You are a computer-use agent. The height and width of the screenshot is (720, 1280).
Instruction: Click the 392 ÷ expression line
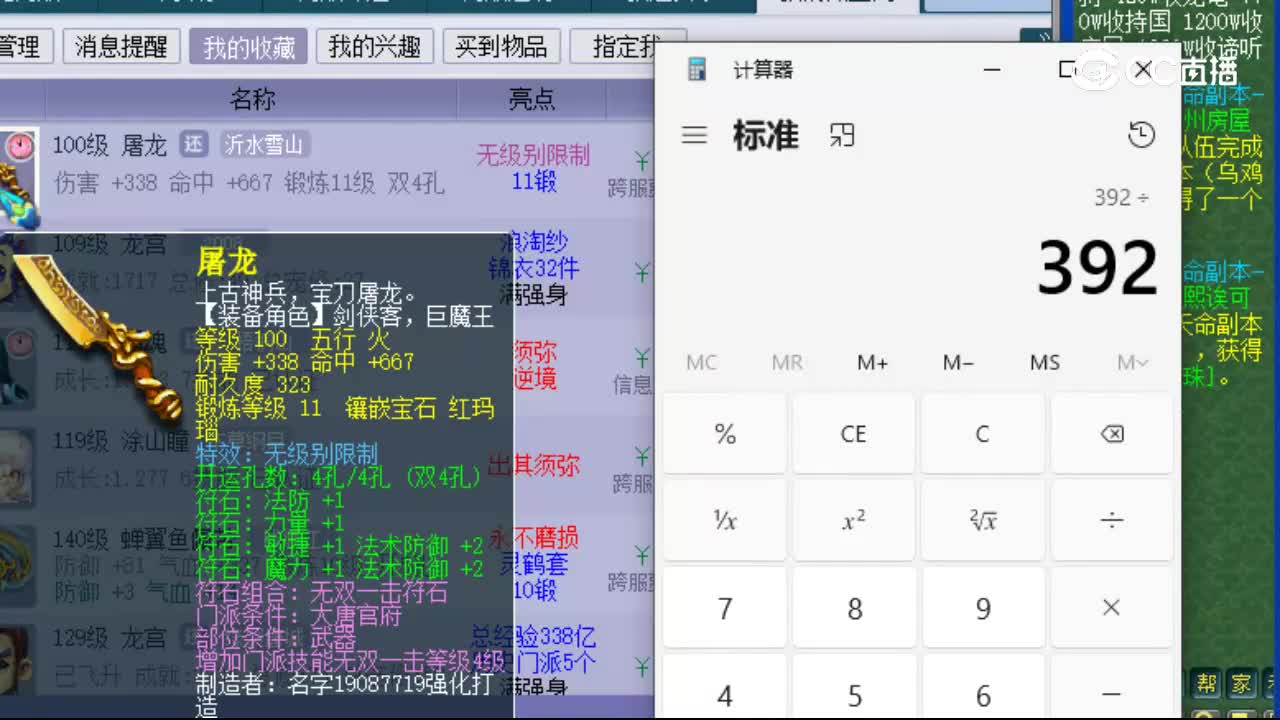tap(1121, 197)
